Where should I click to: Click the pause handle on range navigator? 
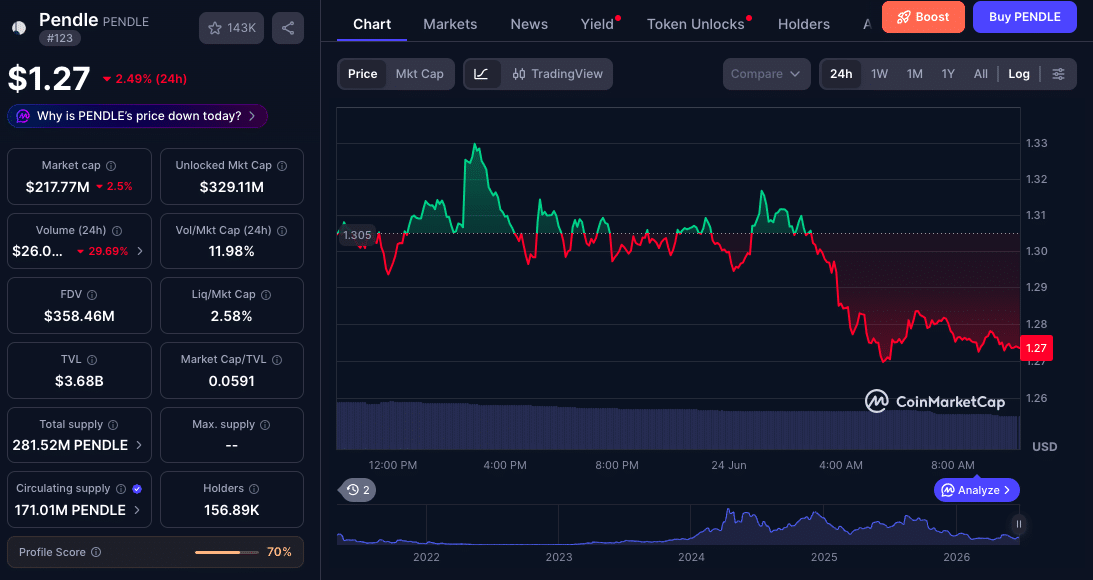(x=1018, y=524)
